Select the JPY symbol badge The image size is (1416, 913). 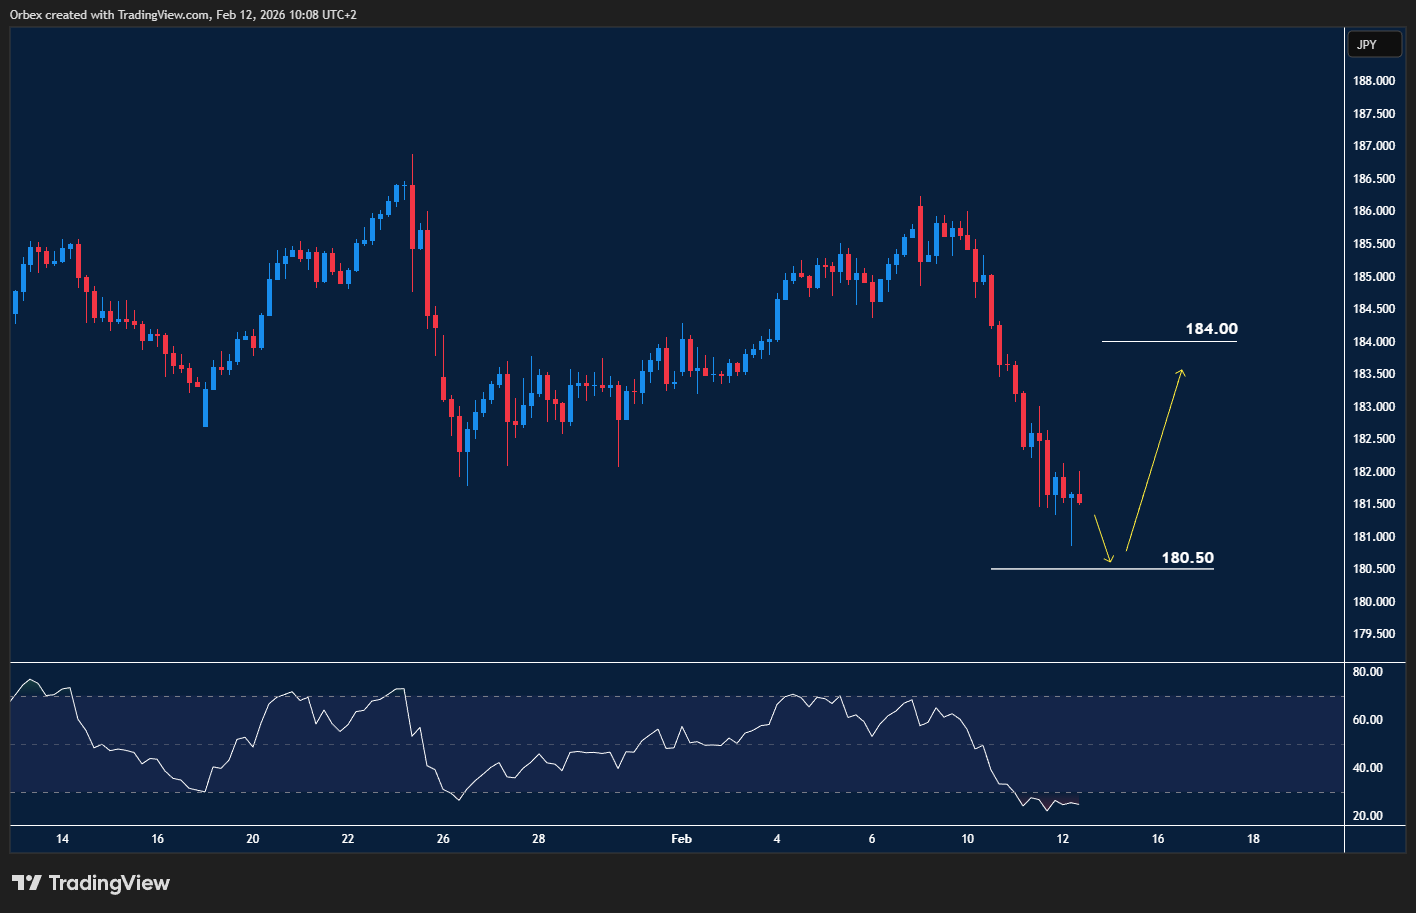pyautogui.click(x=1375, y=44)
